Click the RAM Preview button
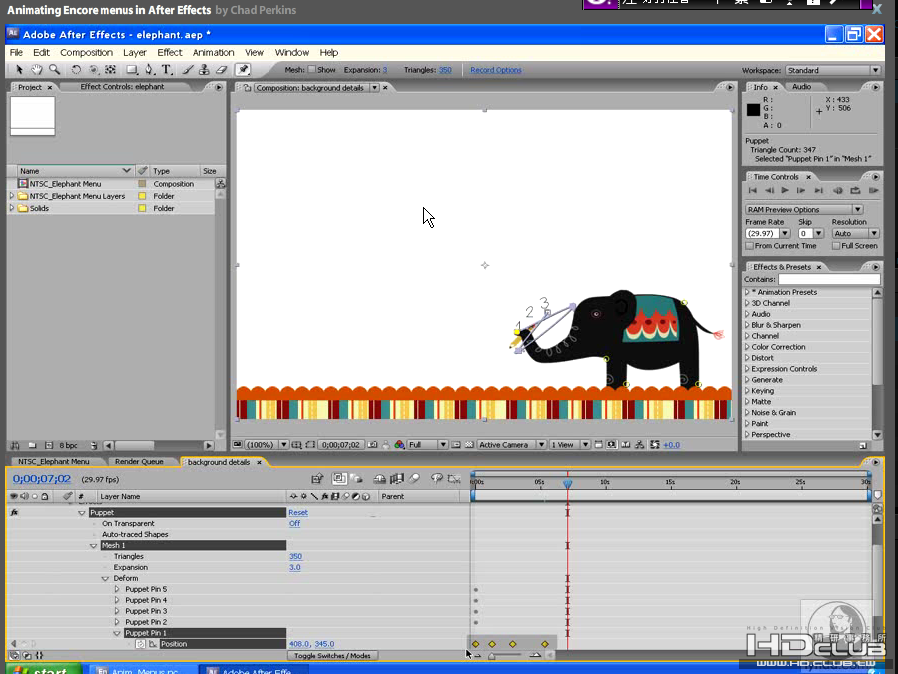The image size is (898, 674). coord(873,190)
